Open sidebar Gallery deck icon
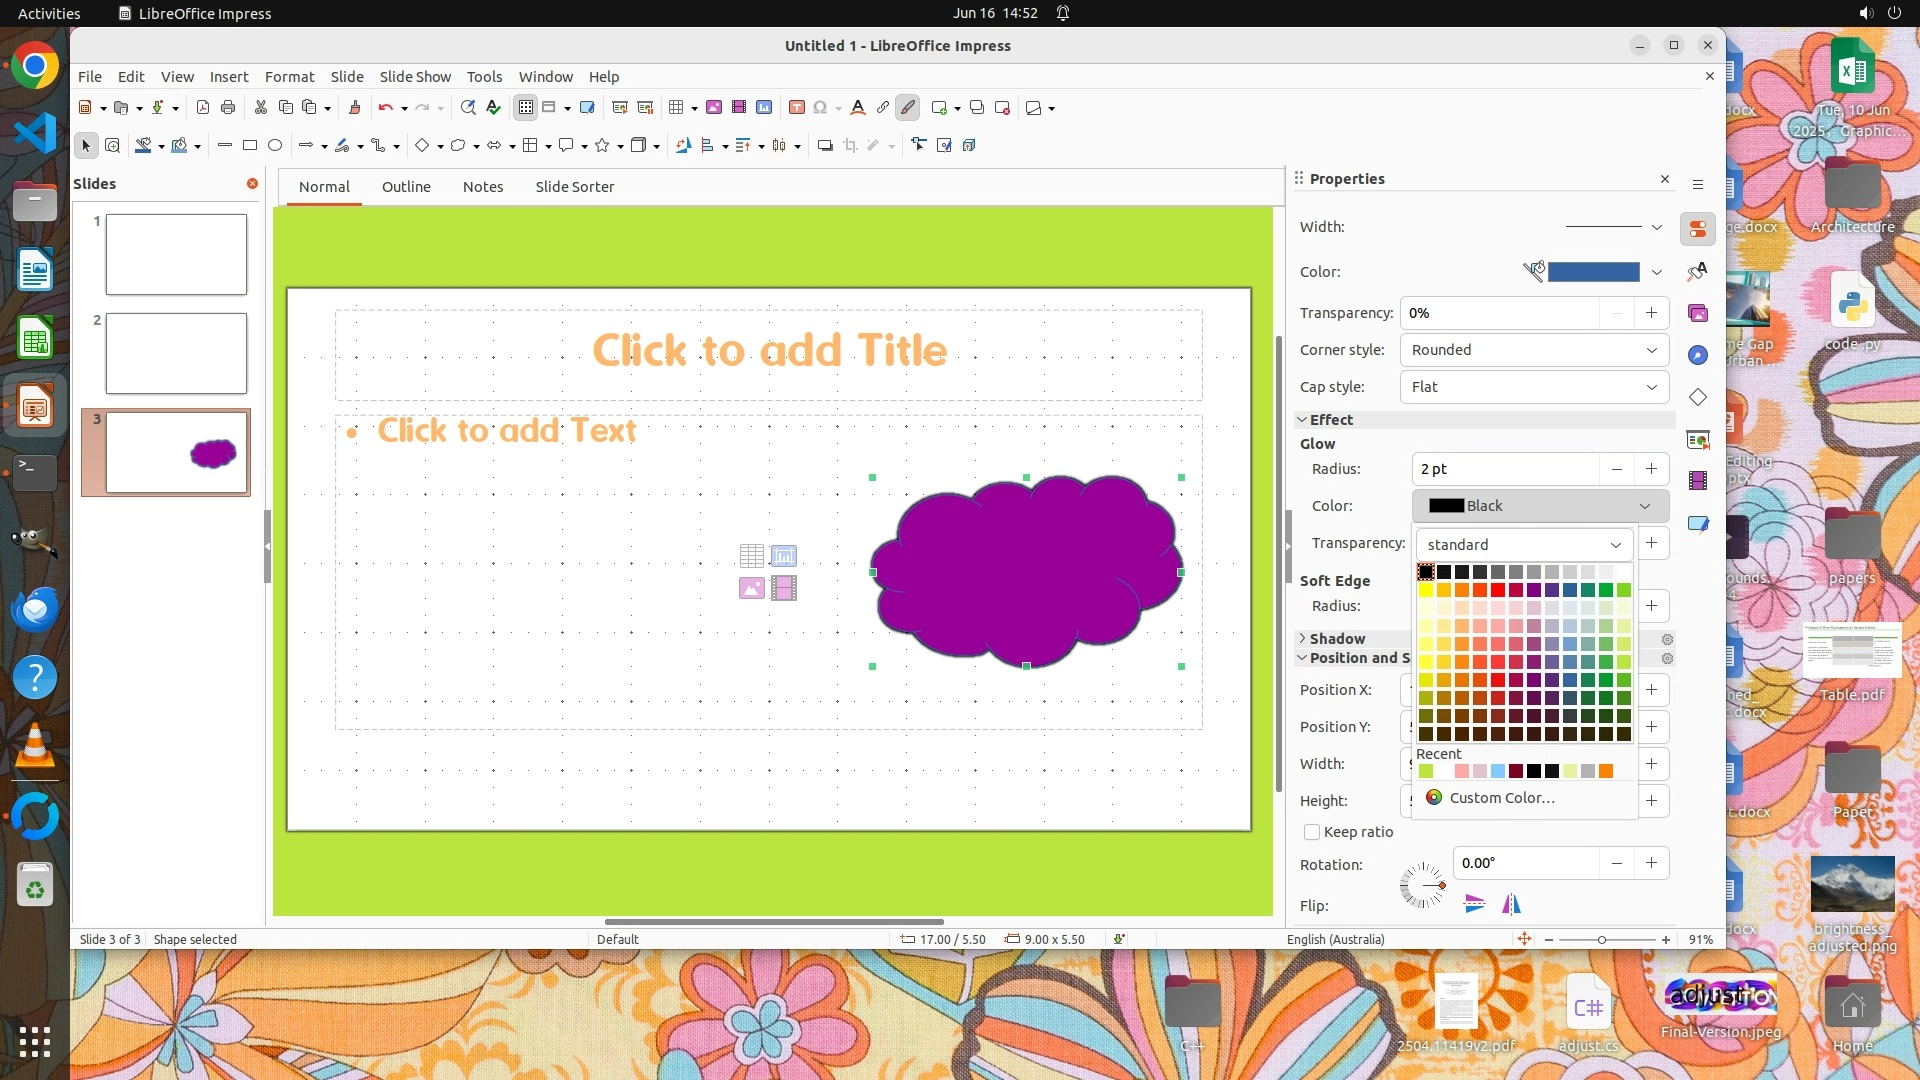This screenshot has width=1920, height=1080. tap(1698, 314)
